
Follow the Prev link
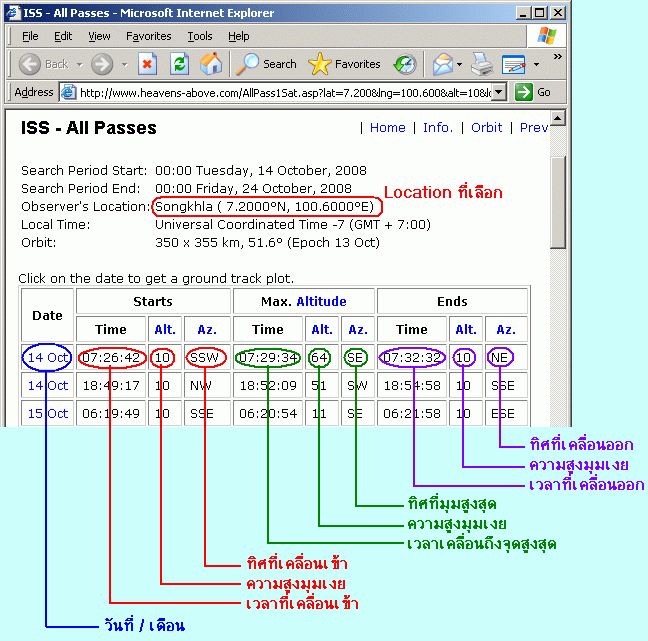(534, 128)
